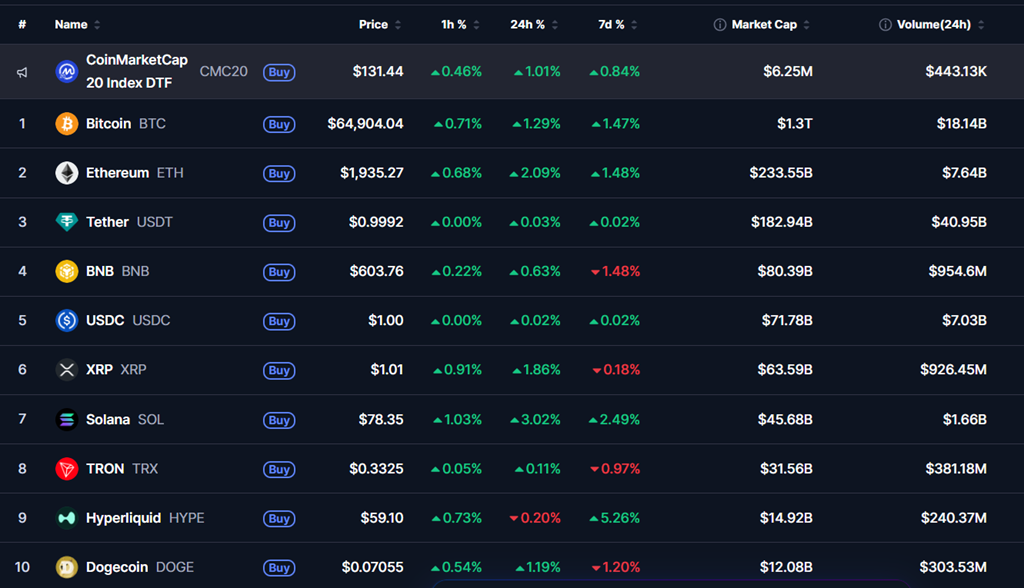This screenshot has width=1024, height=588.
Task: Sort by Volume(24h) header
Action: click(x=940, y=25)
